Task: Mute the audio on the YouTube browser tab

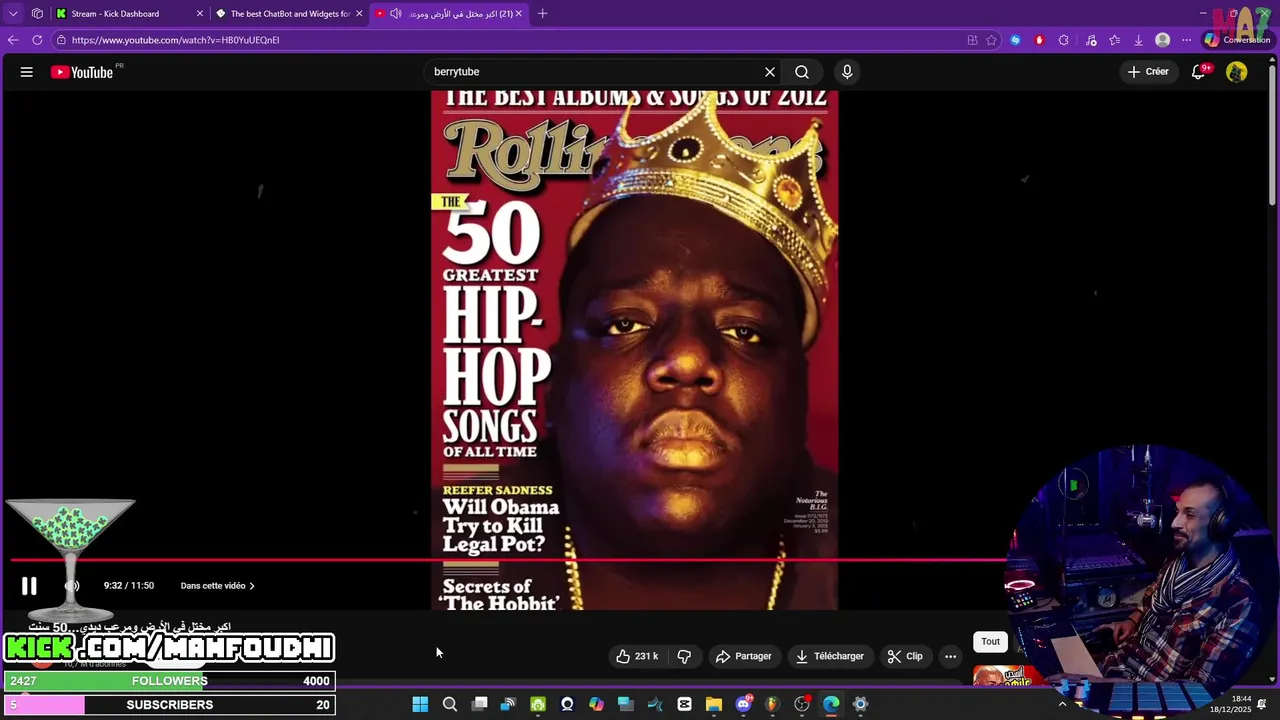Action: pyautogui.click(x=396, y=14)
